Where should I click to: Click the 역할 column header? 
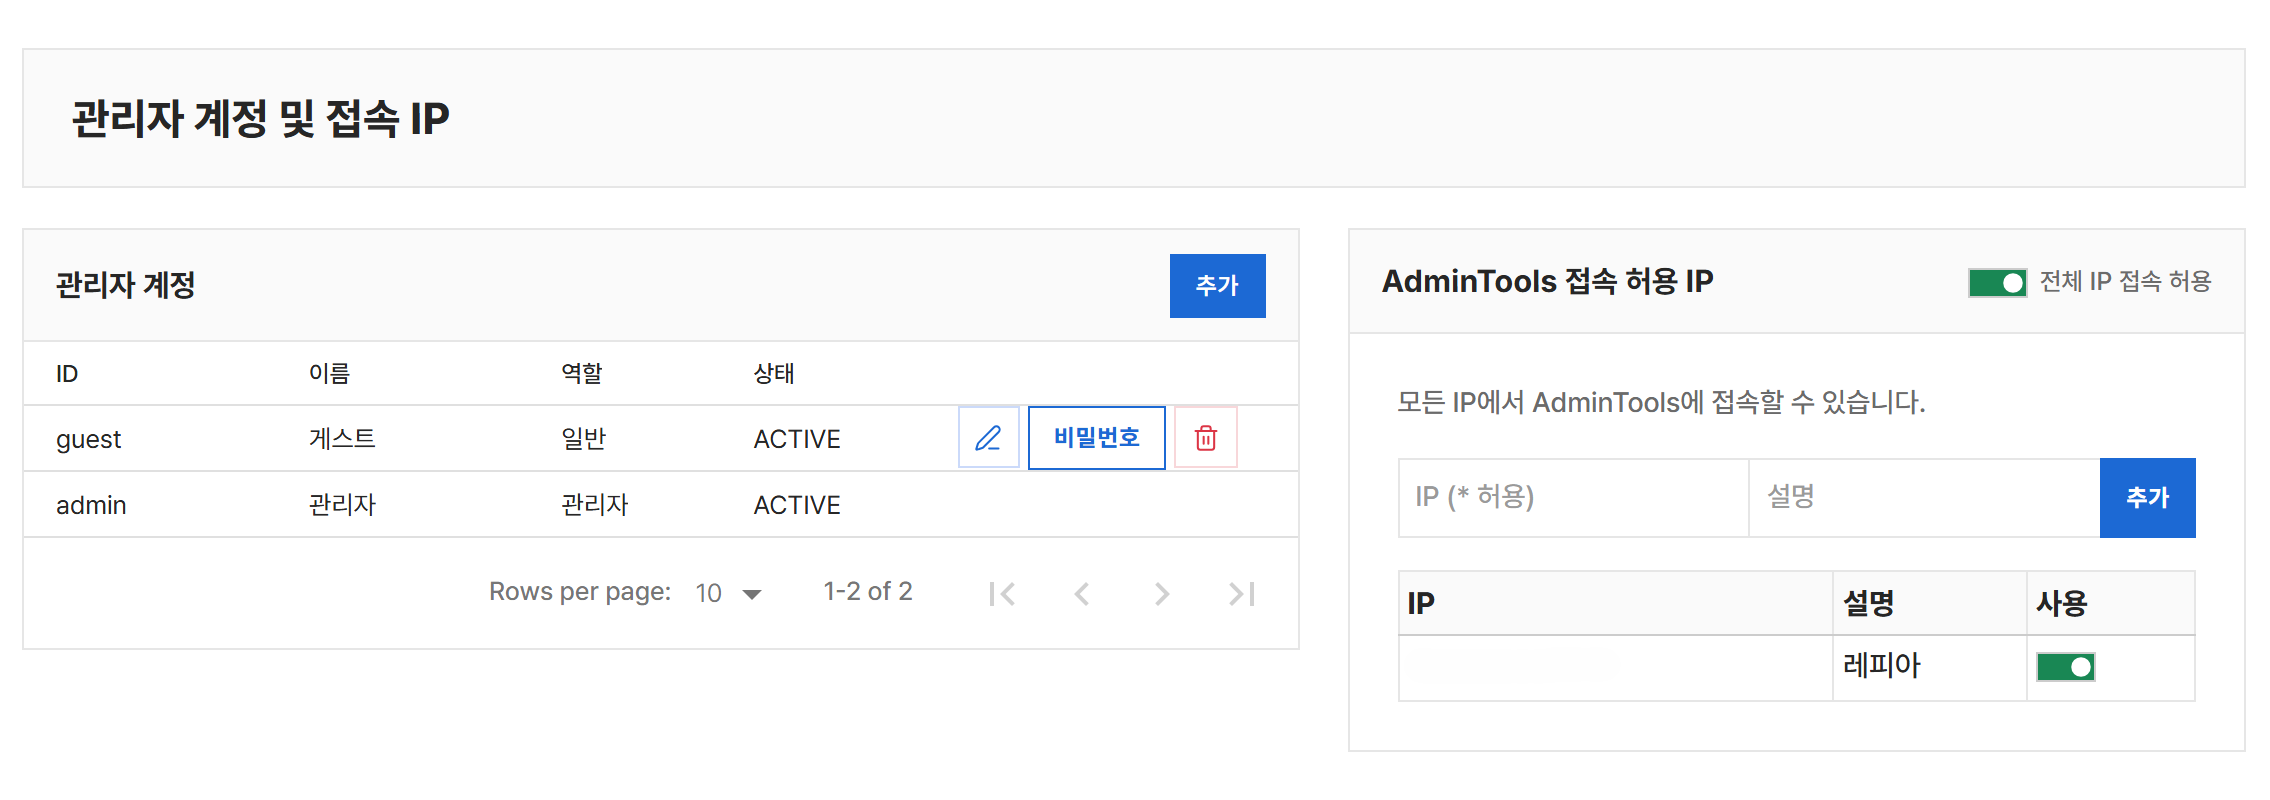(582, 373)
